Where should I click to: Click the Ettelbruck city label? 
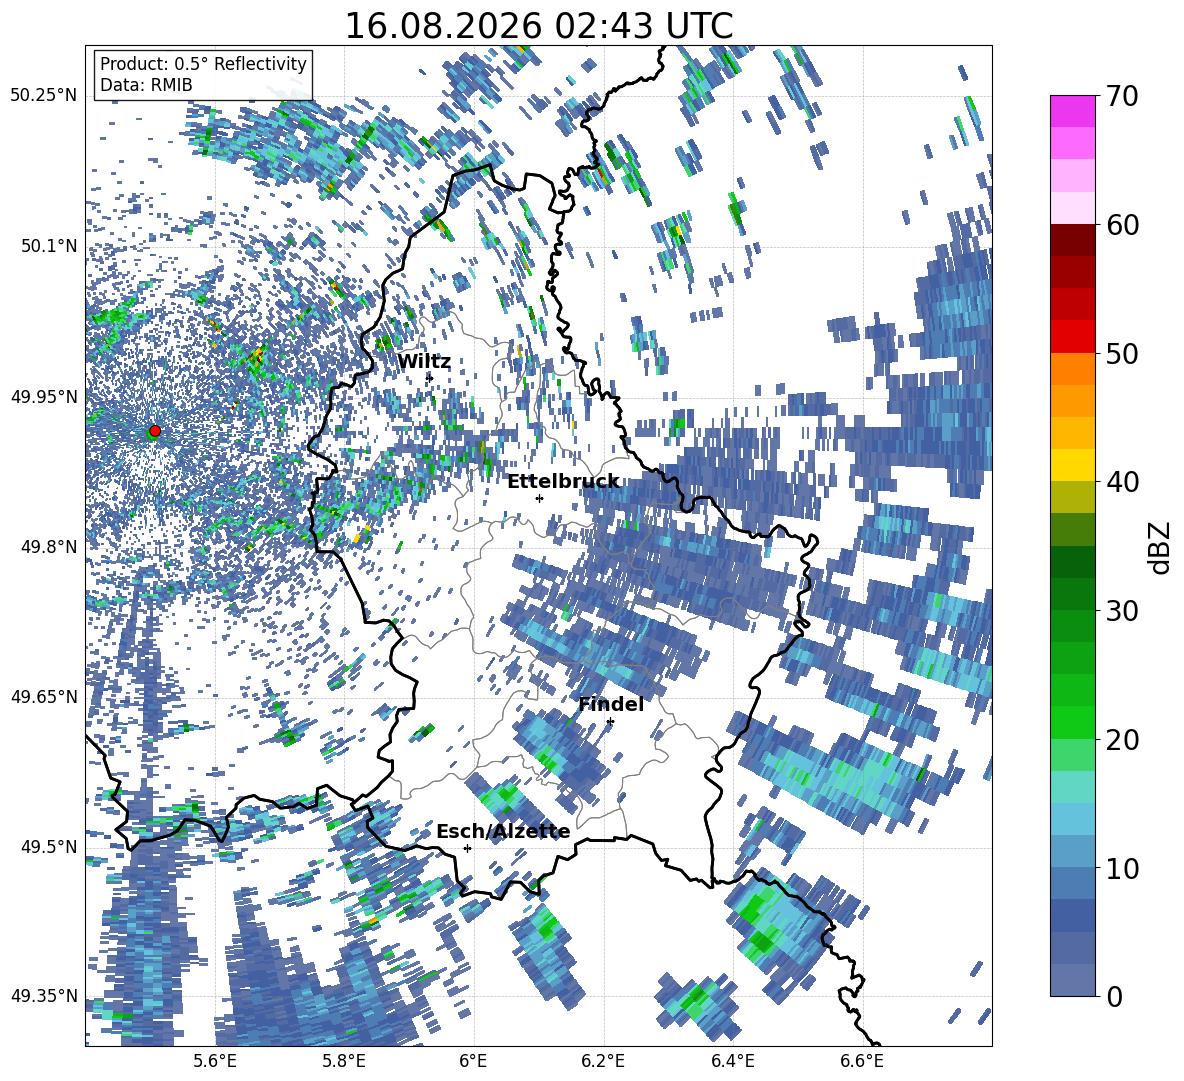click(563, 482)
